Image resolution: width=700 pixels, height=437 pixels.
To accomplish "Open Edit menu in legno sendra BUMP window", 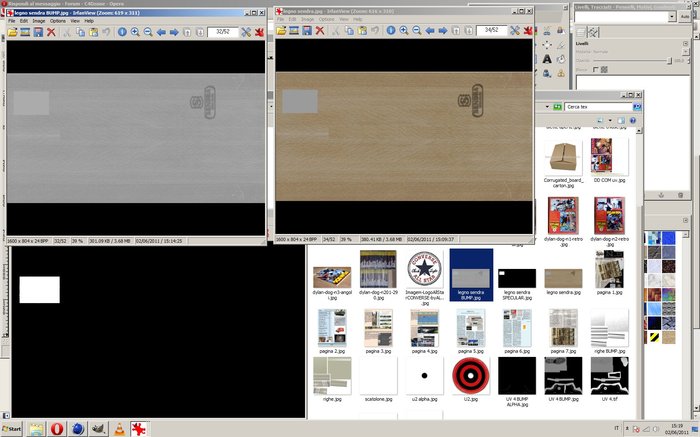I will [24, 21].
